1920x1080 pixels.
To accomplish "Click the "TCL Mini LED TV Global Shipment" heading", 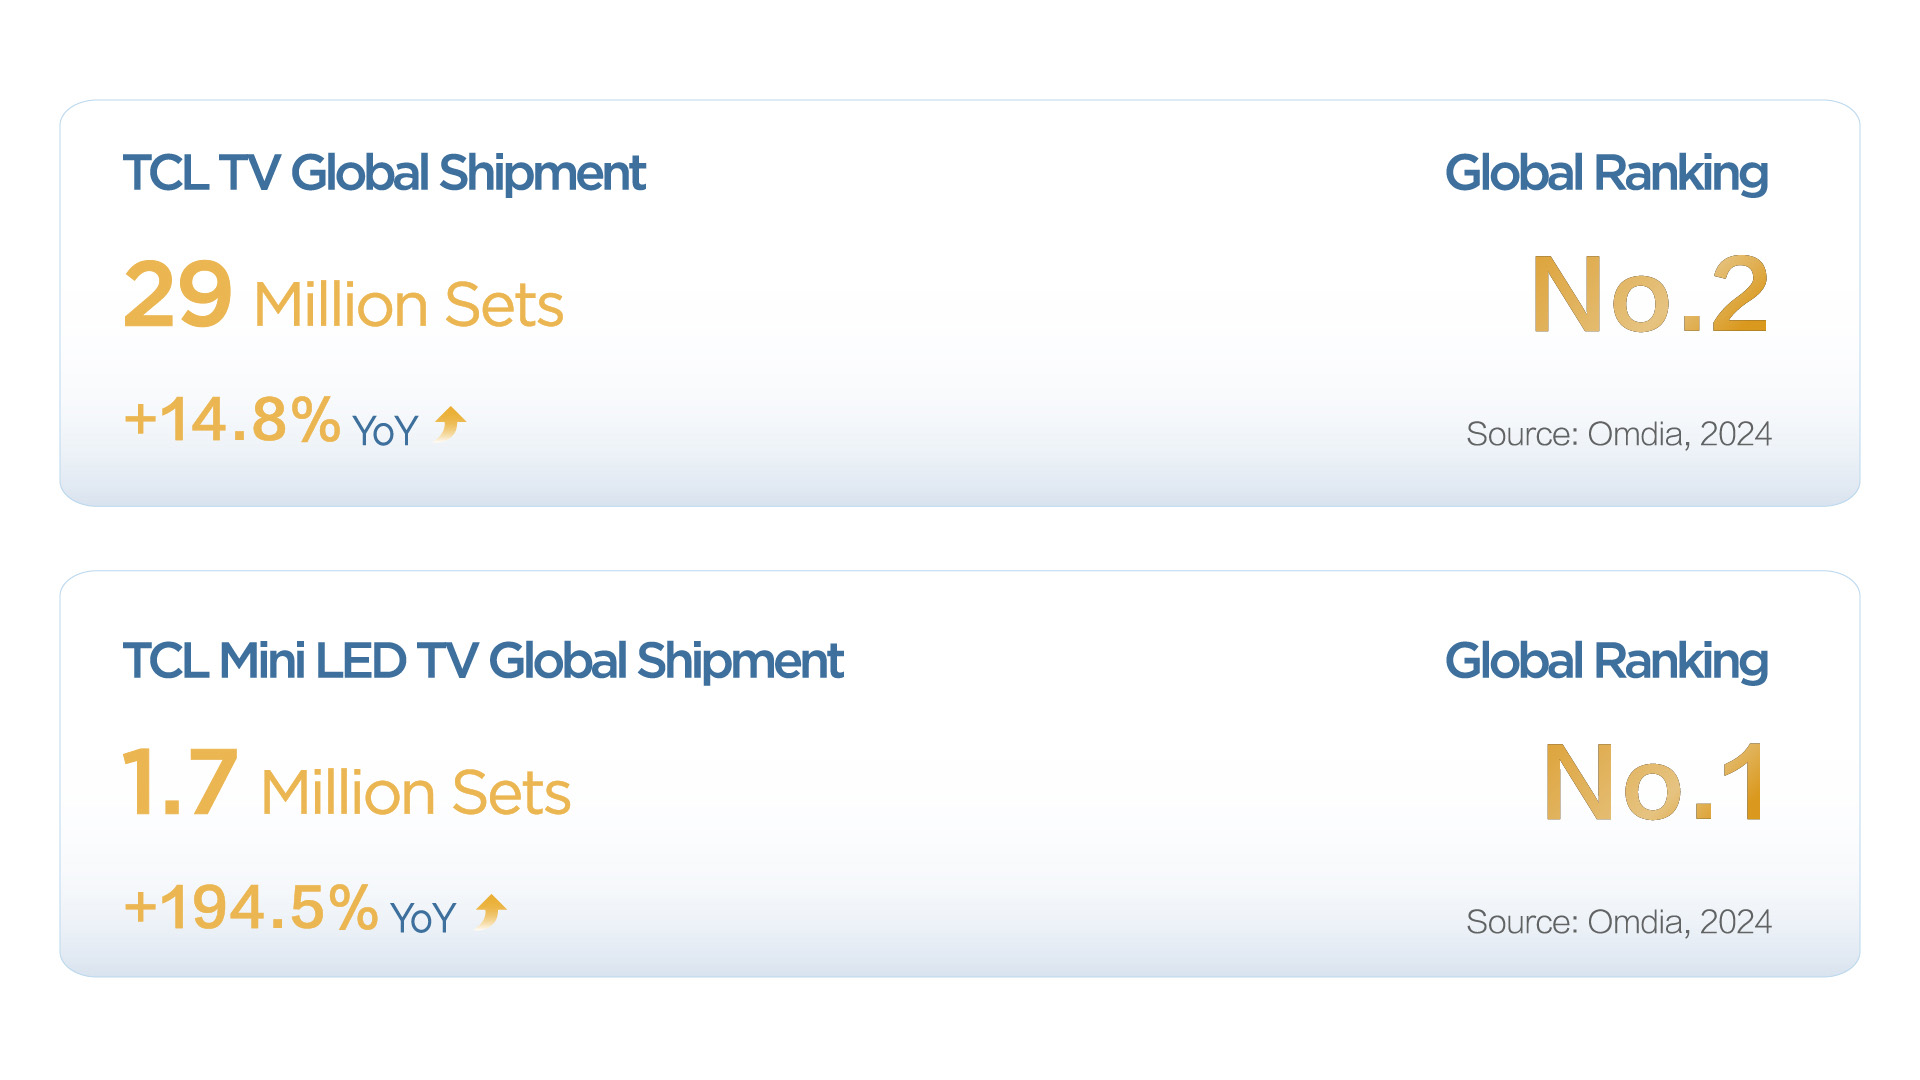I will (x=483, y=661).
